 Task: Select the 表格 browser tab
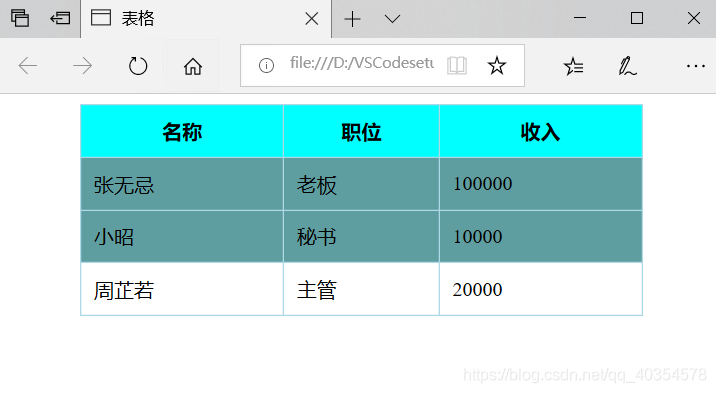point(205,19)
